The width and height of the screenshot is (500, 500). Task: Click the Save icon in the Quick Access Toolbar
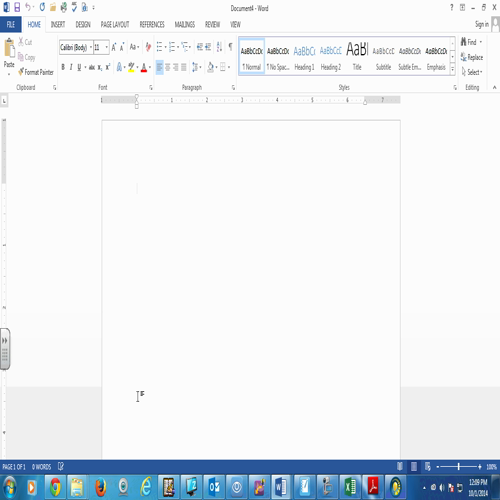(17, 7)
